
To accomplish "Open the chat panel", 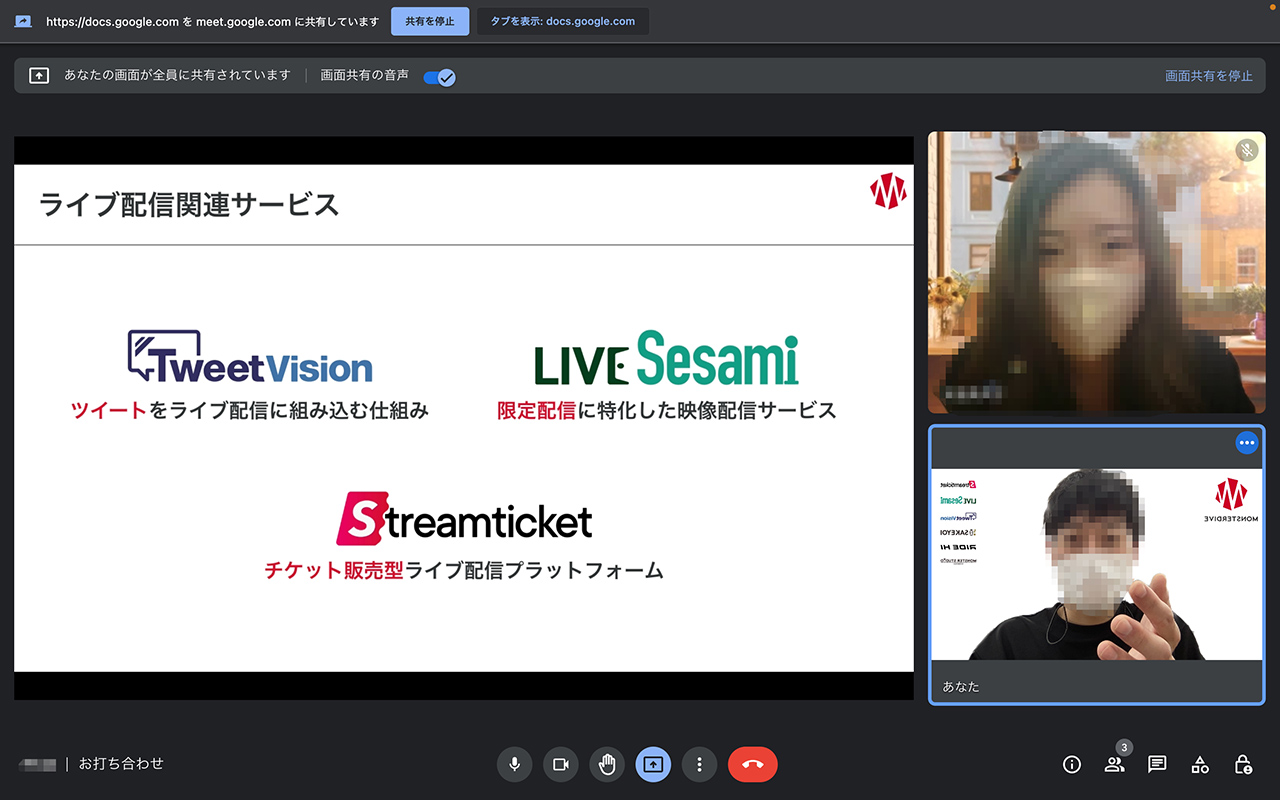I will click(1157, 764).
